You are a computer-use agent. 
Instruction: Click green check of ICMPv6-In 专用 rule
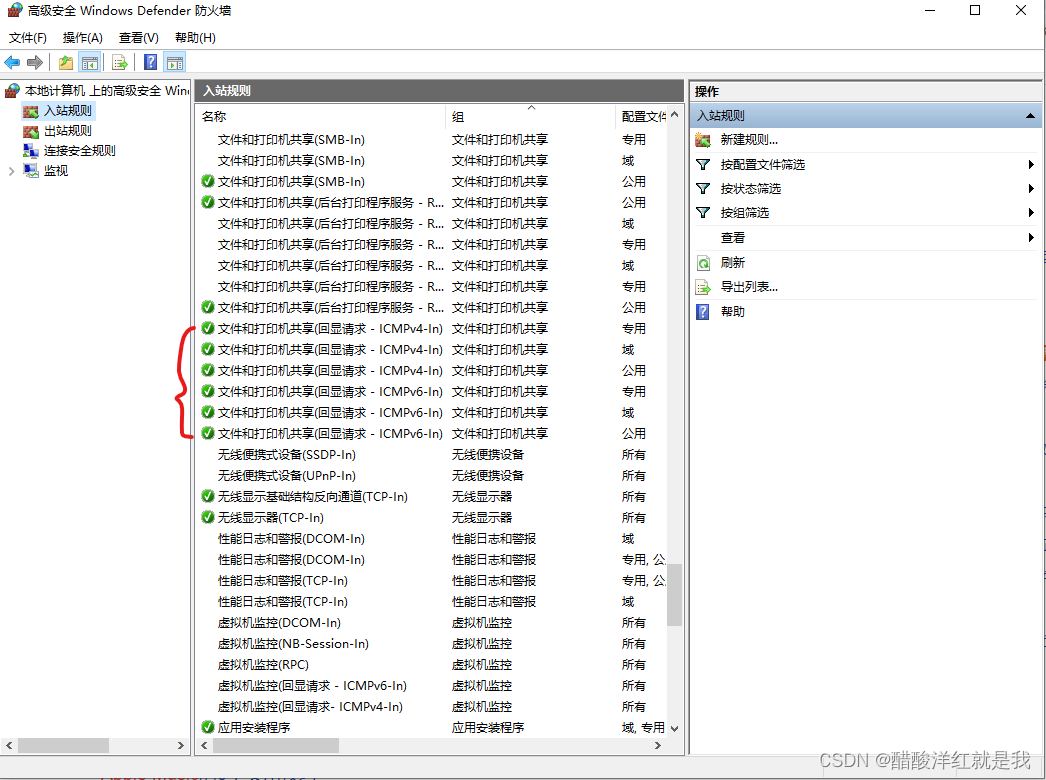click(208, 391)
